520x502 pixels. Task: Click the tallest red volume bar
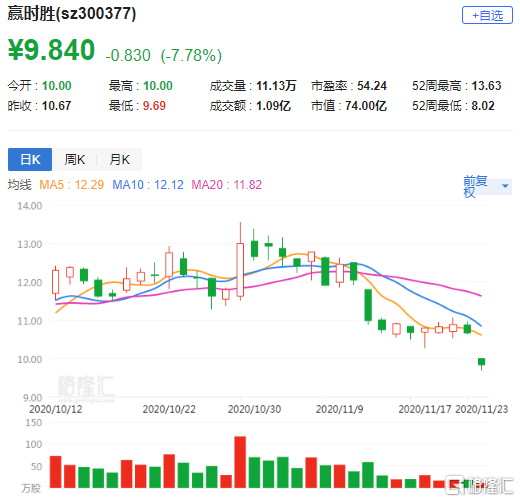(x=240, y=462)
